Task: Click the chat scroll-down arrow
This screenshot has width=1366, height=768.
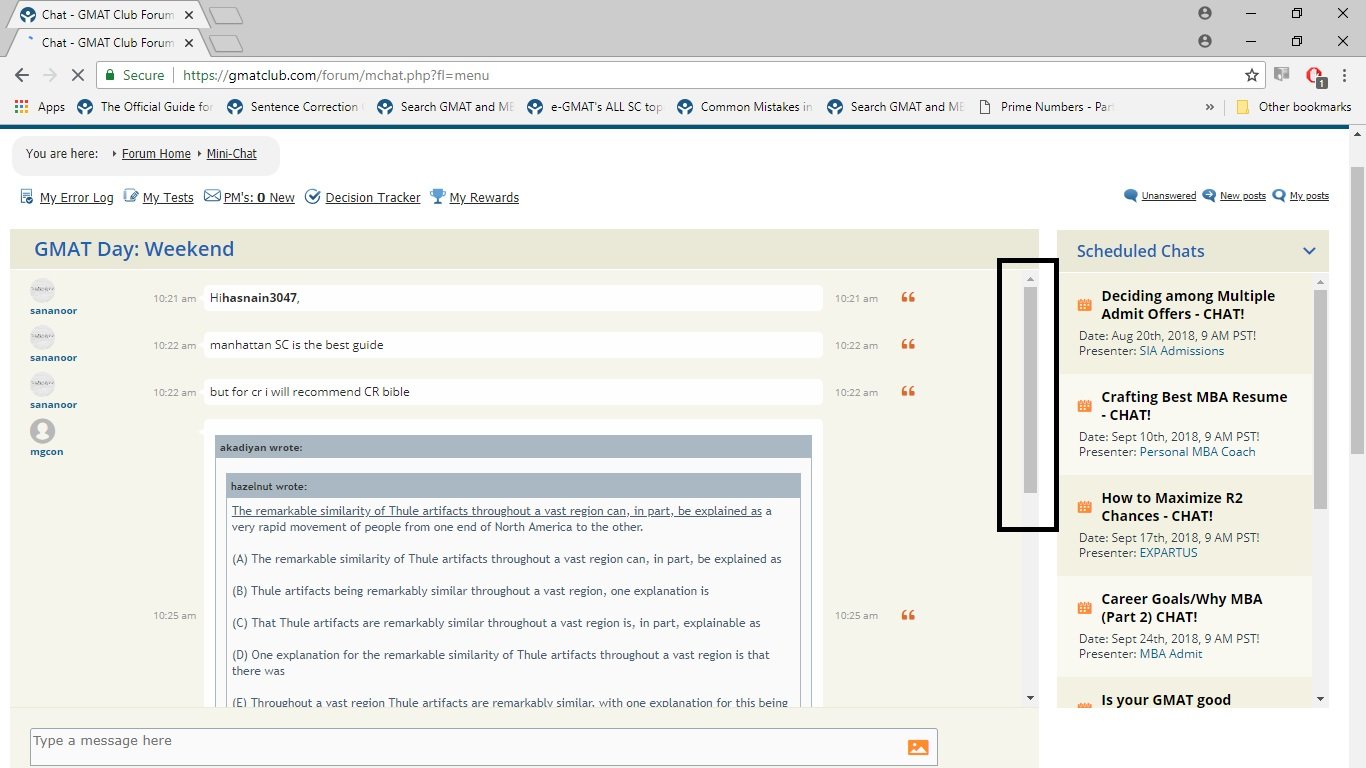Action: pyautogui.click(x=1029, y=697)
